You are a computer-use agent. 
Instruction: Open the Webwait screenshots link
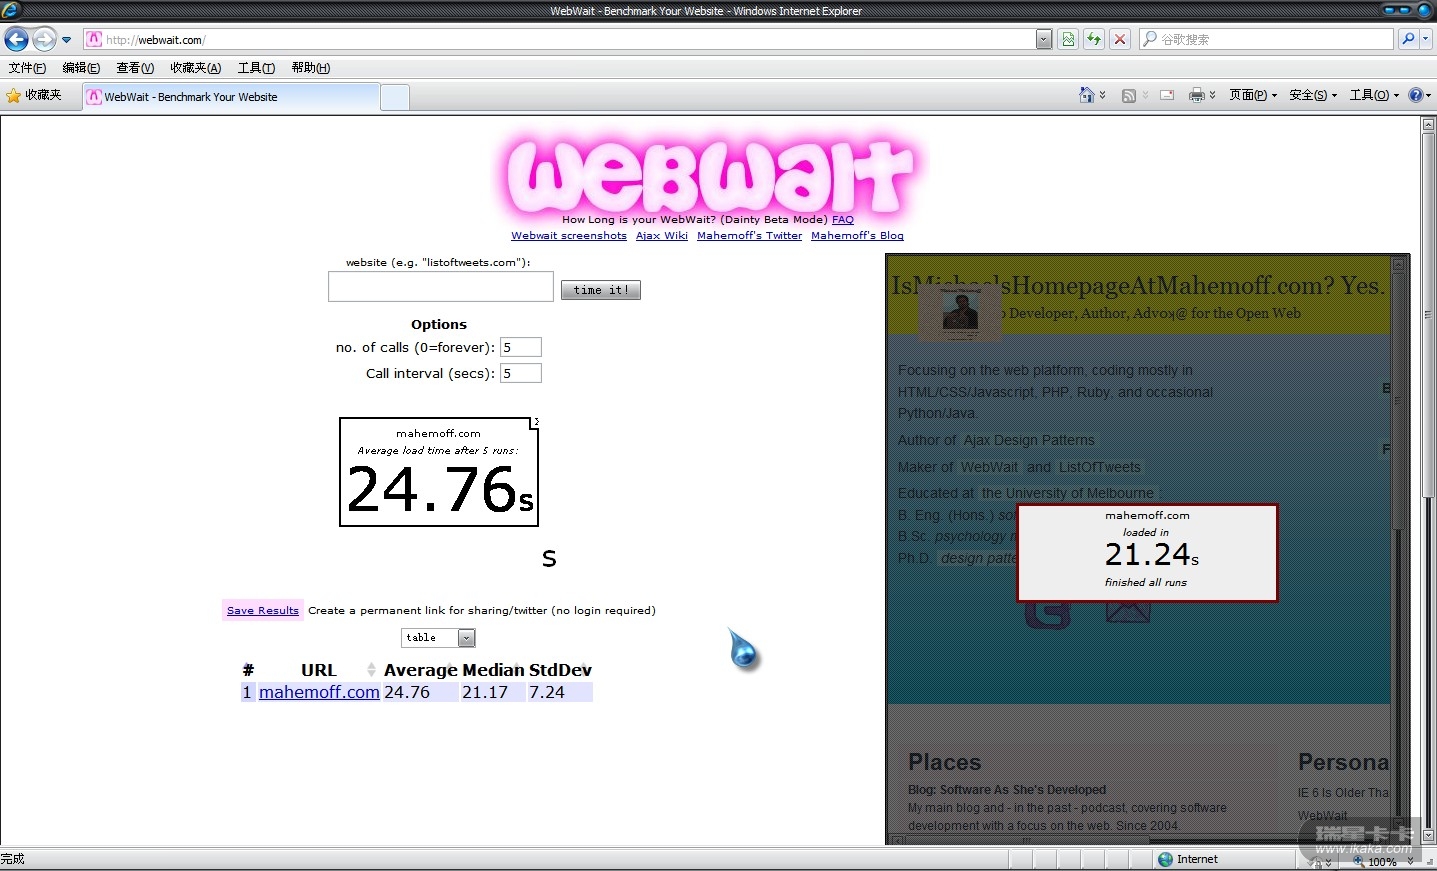(569, 236)
